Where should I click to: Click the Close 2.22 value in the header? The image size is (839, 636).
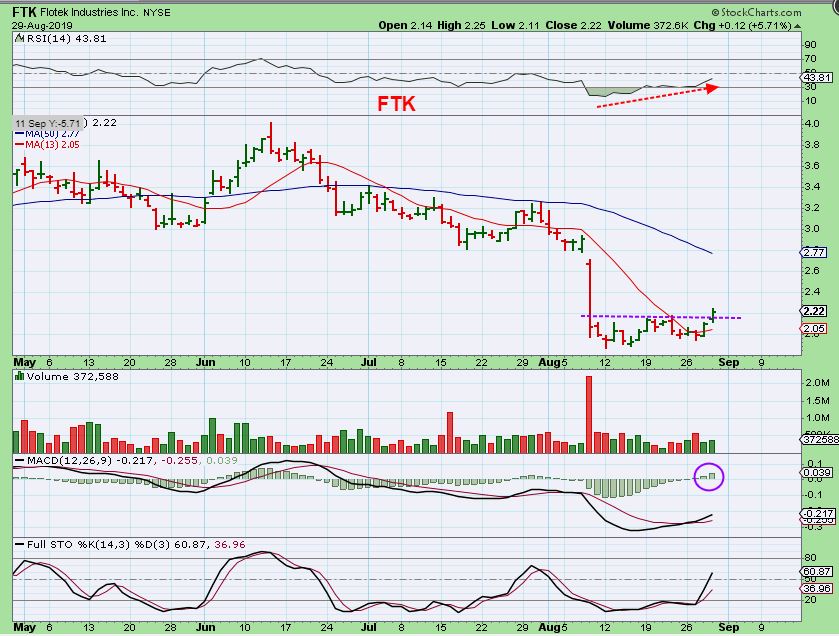point(574,25)
